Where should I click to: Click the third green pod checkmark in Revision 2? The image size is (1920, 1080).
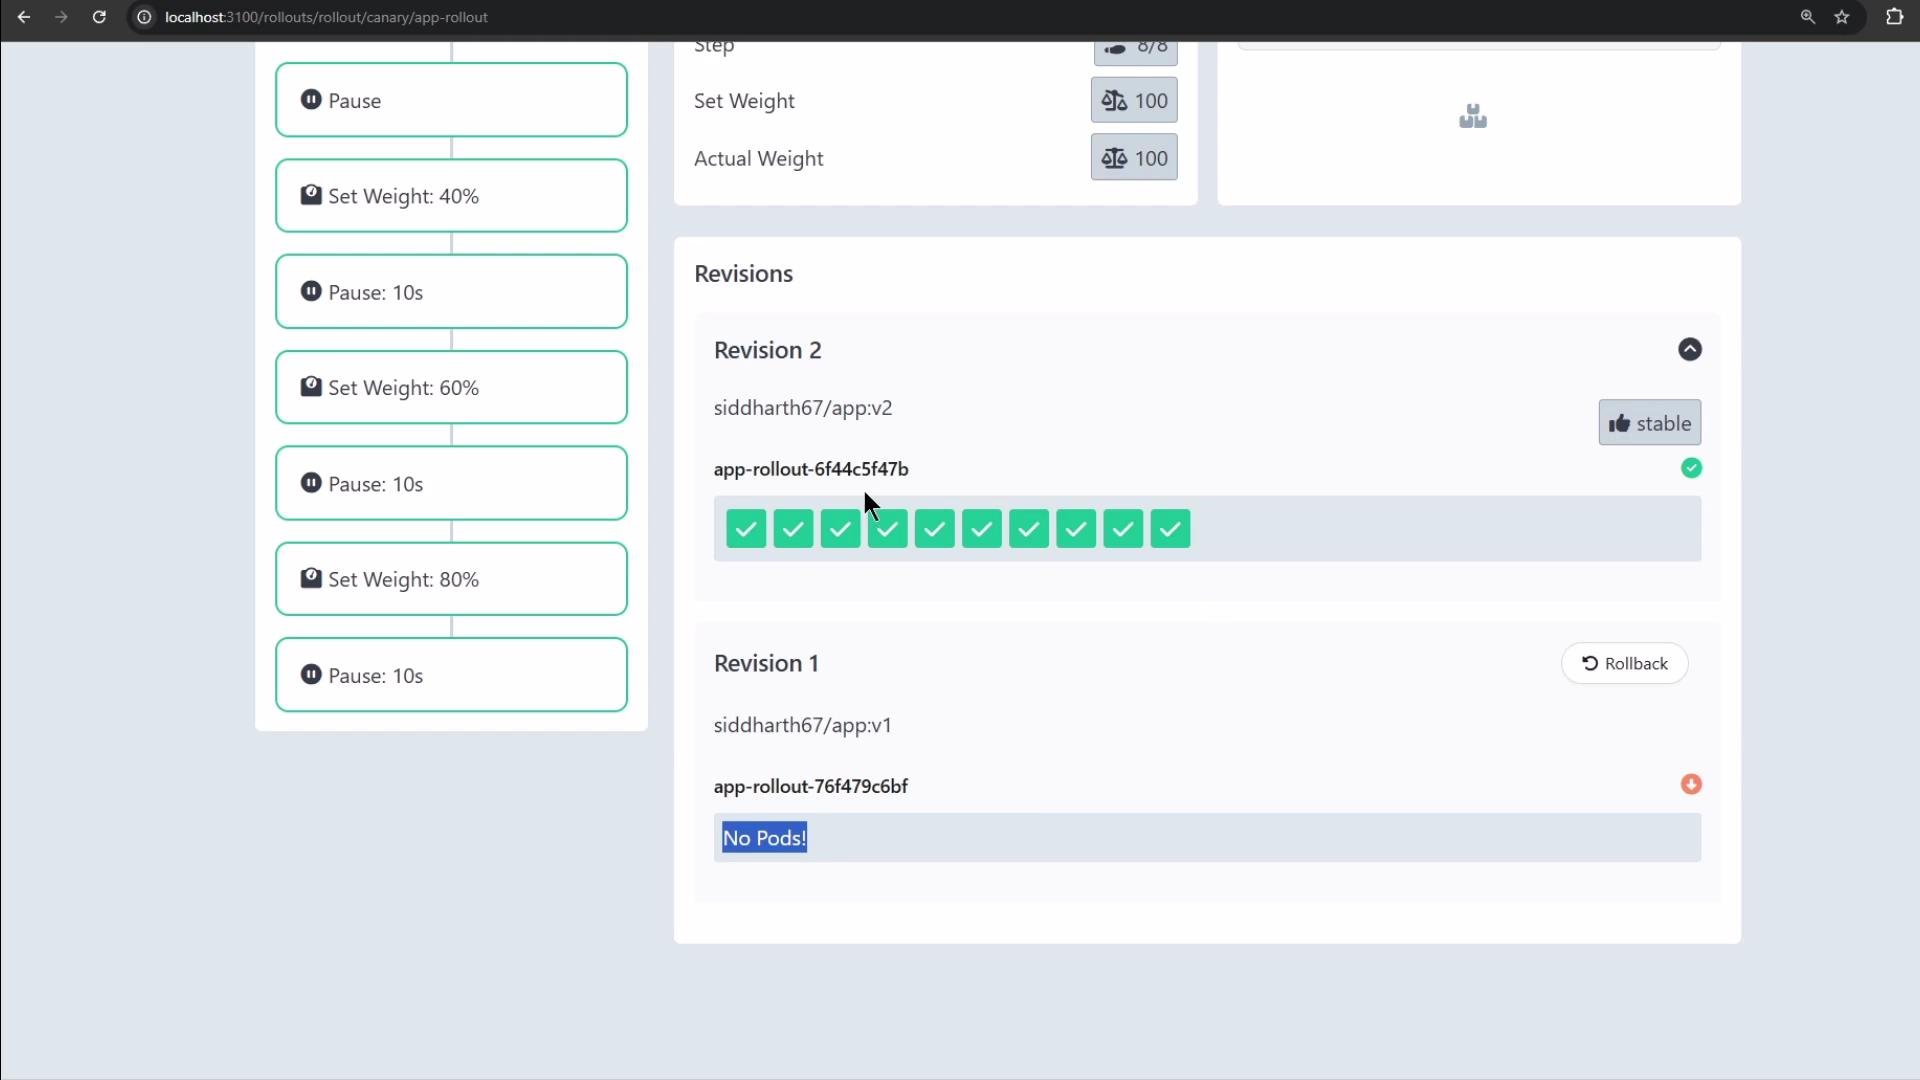(x=840, y=529)
